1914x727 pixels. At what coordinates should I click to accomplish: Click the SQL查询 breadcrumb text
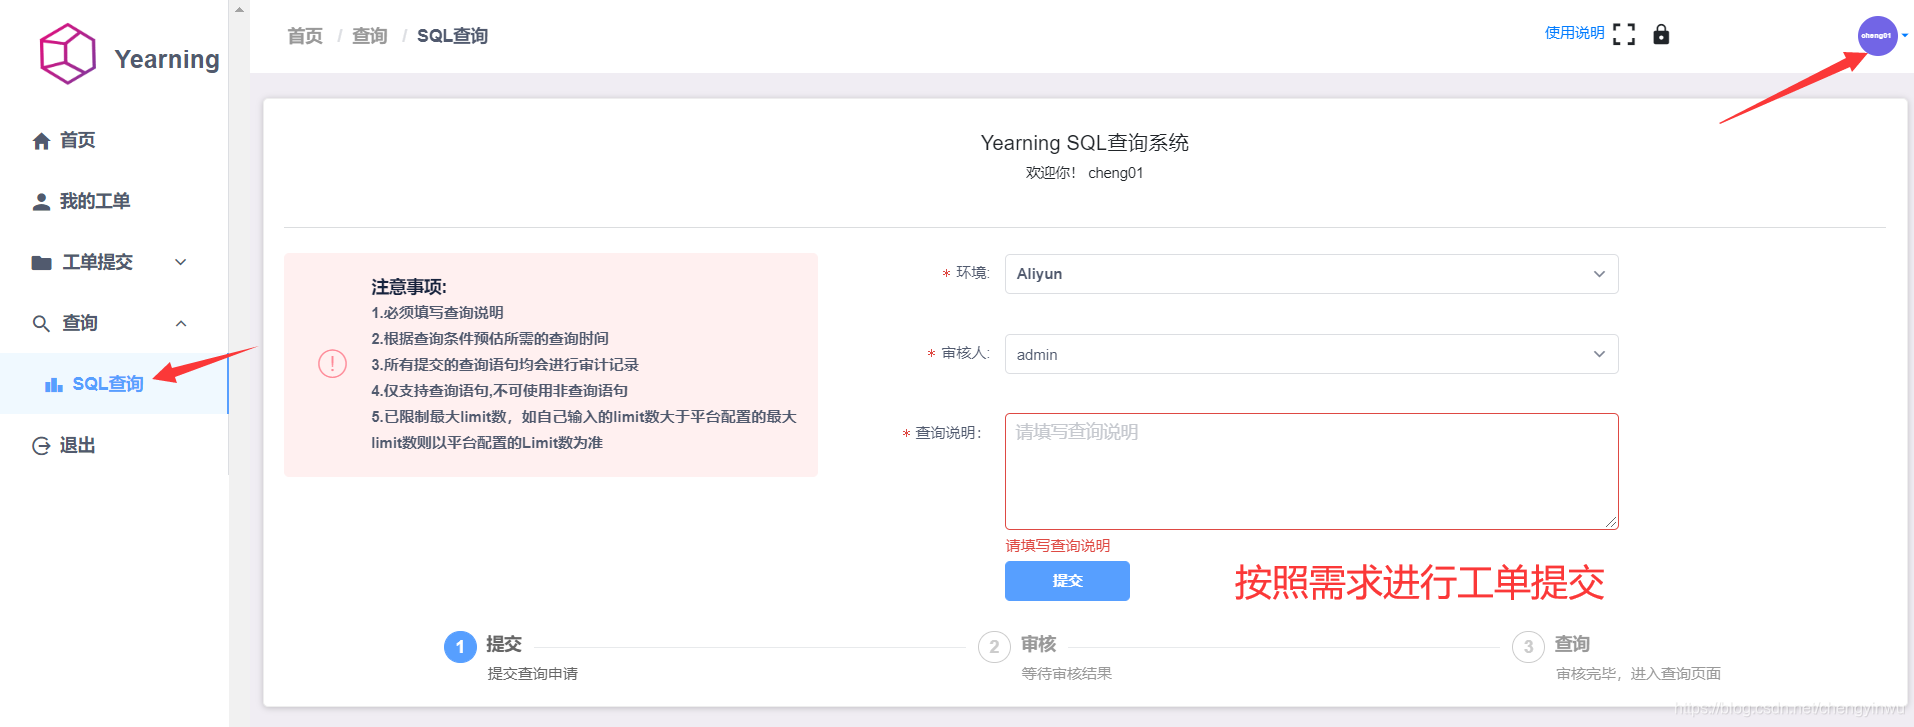452,36
